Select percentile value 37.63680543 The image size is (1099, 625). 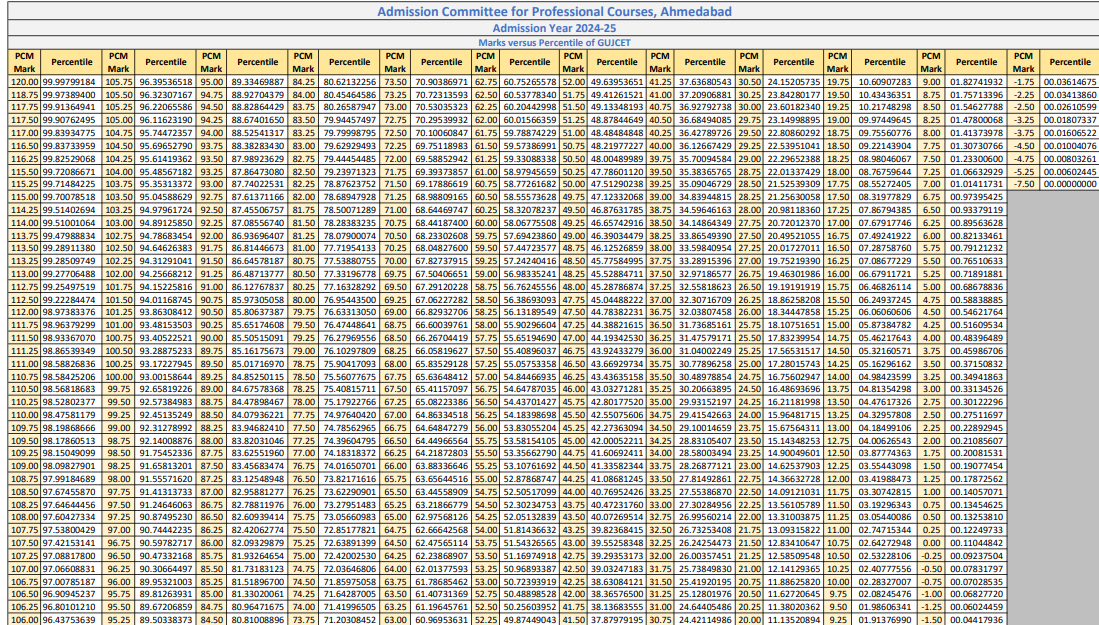[x=704, y=82]
